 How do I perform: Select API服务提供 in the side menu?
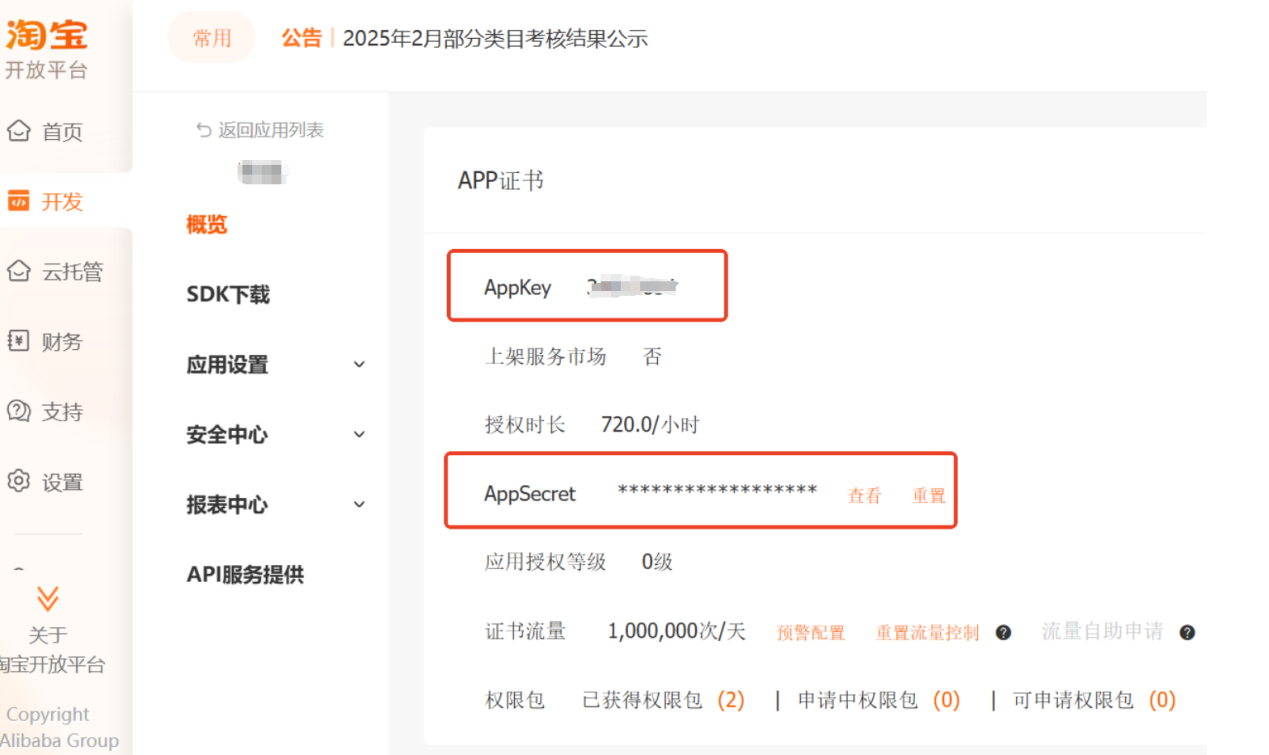245,575
